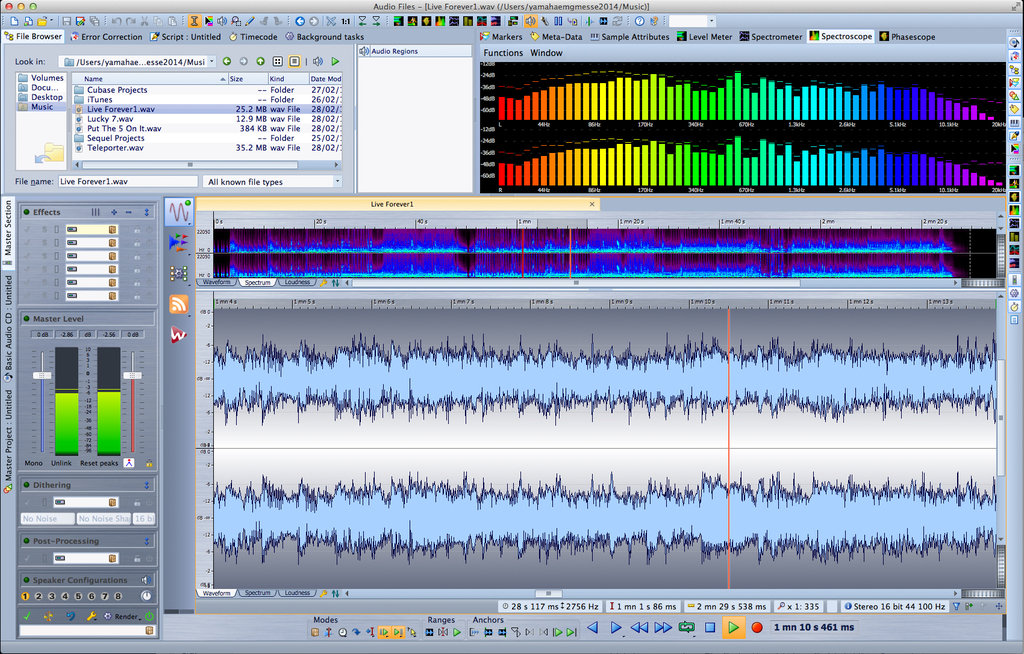Screen dimensions: 1024x654
Task: Click green back arrow in File Browser
Action: (227, 61)
